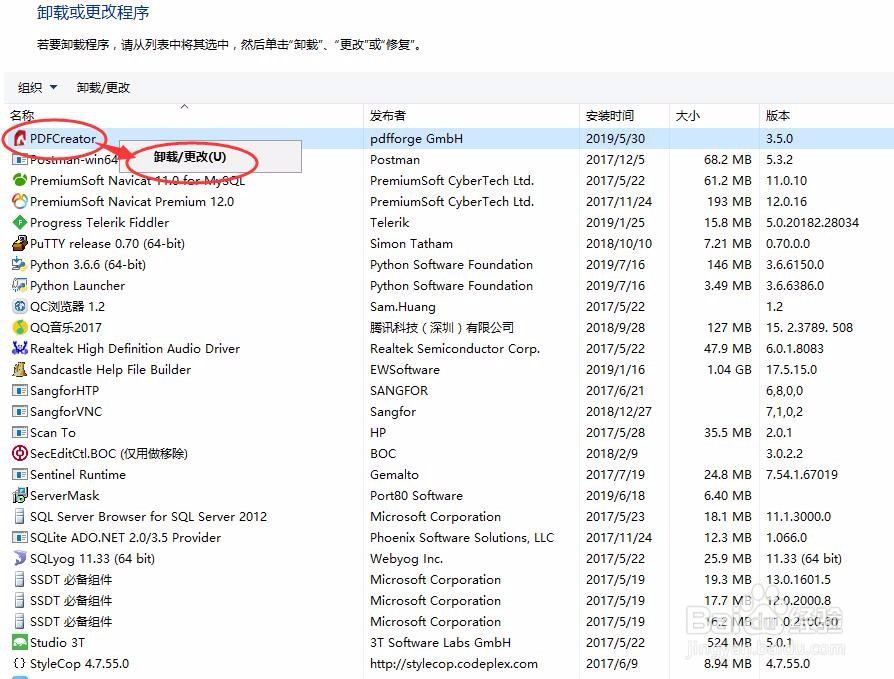This screenshot has height=679, width=894.
Task: Click the Progress Telerik Fiddler icon
Action: tap(20, 222)
